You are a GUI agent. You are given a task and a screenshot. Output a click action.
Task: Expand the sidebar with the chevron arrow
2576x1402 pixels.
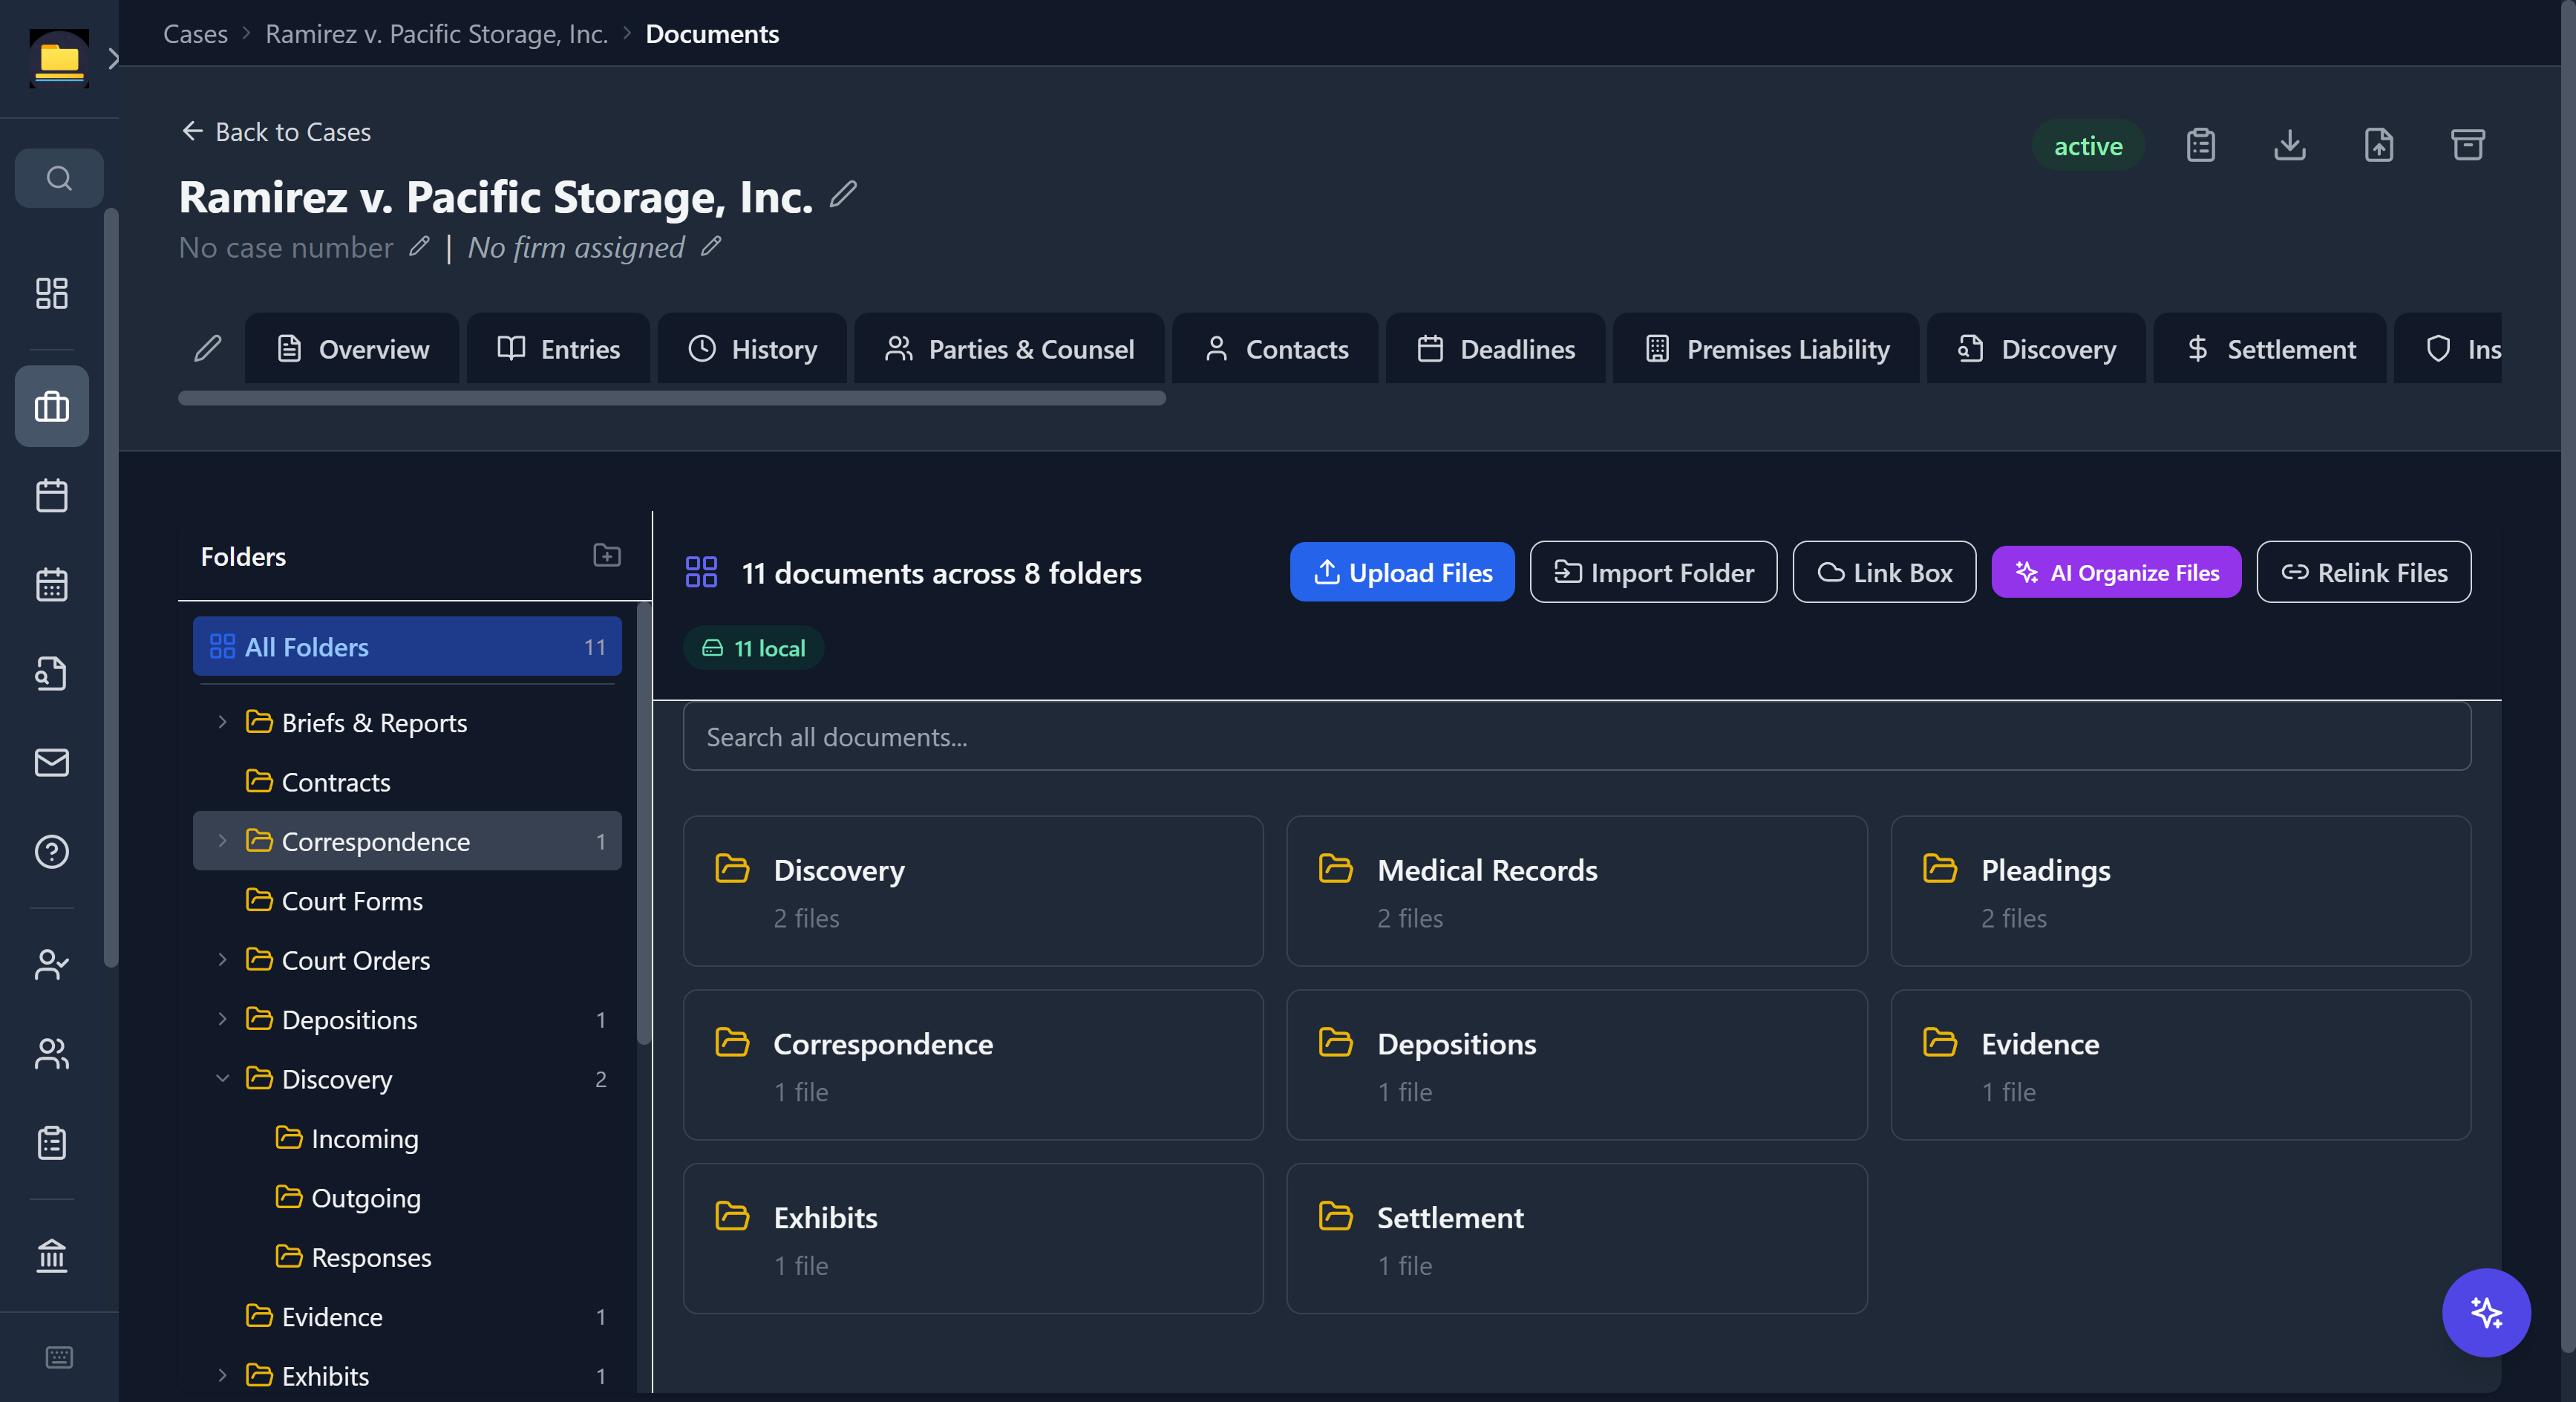click(x=113, y=59)
